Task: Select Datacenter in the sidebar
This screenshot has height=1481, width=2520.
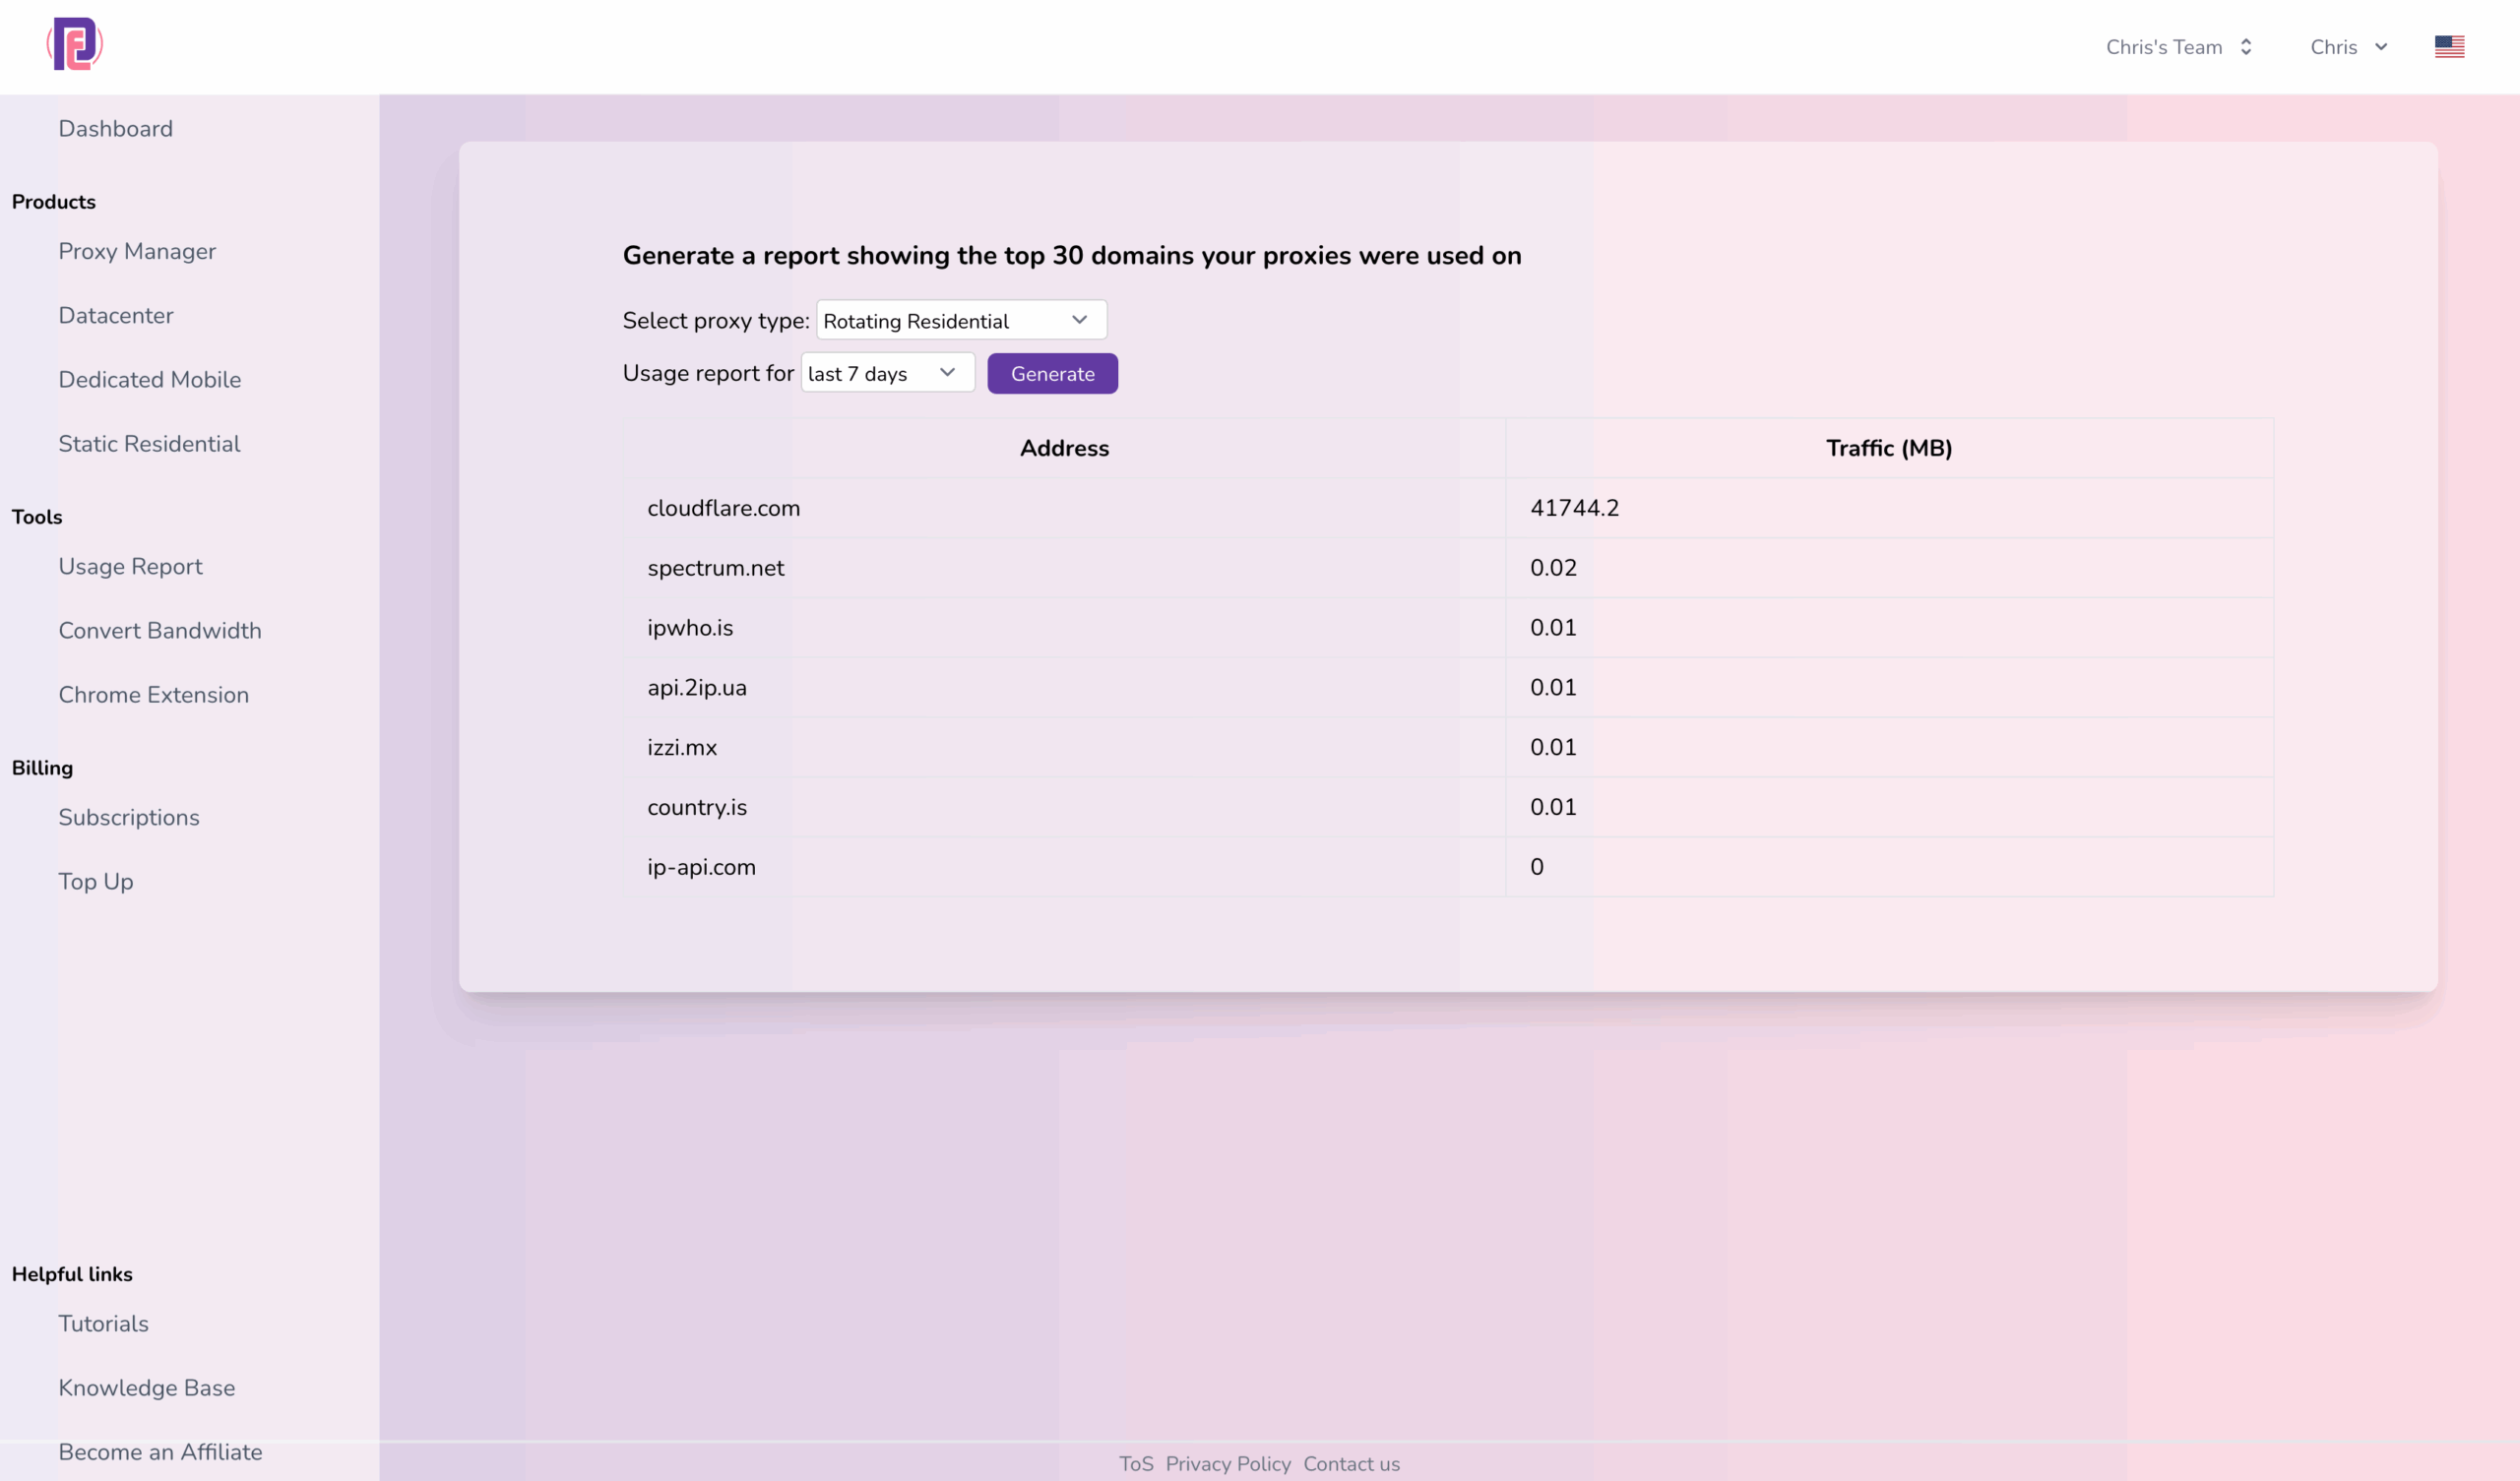Action: pyautogui.click(x=116, y=315)
